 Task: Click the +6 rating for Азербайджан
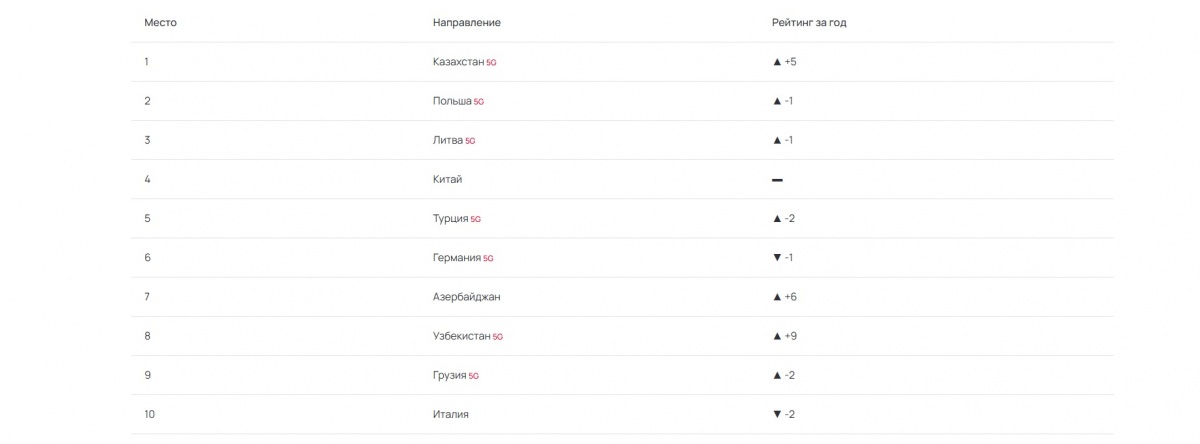[x=791, y=297]
